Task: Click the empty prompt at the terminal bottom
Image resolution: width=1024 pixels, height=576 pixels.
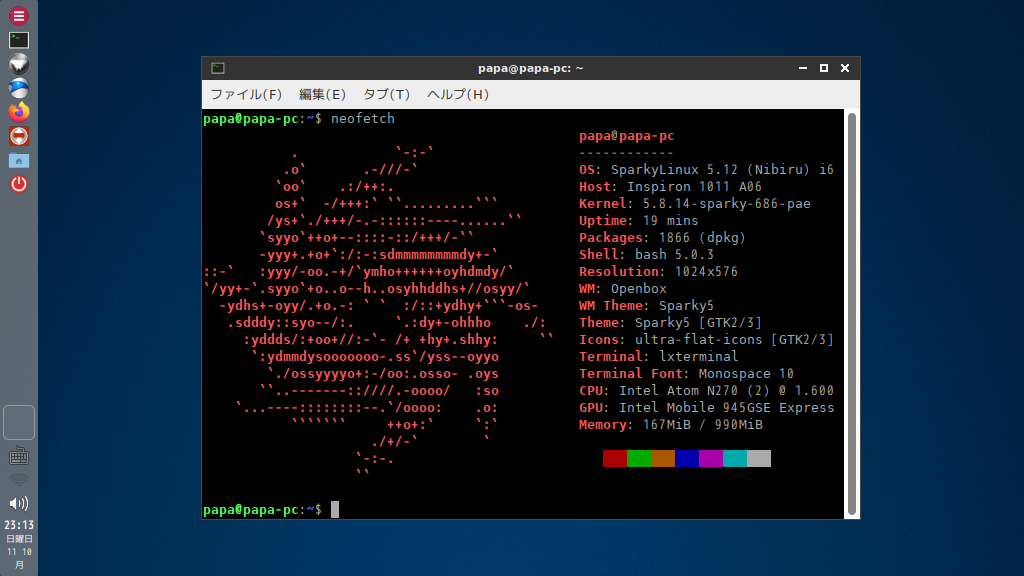Action: [x=271, y=509]
